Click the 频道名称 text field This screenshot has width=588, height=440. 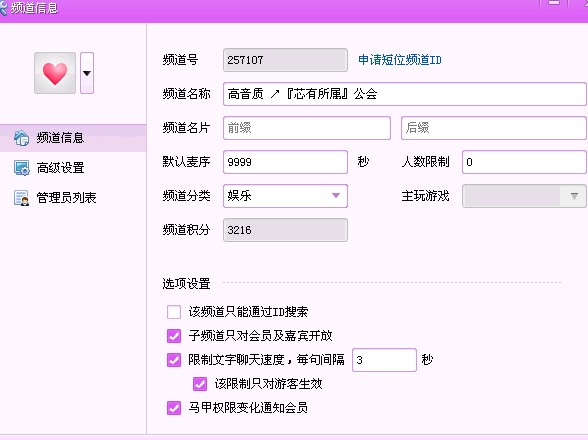(x=405, y=94)
